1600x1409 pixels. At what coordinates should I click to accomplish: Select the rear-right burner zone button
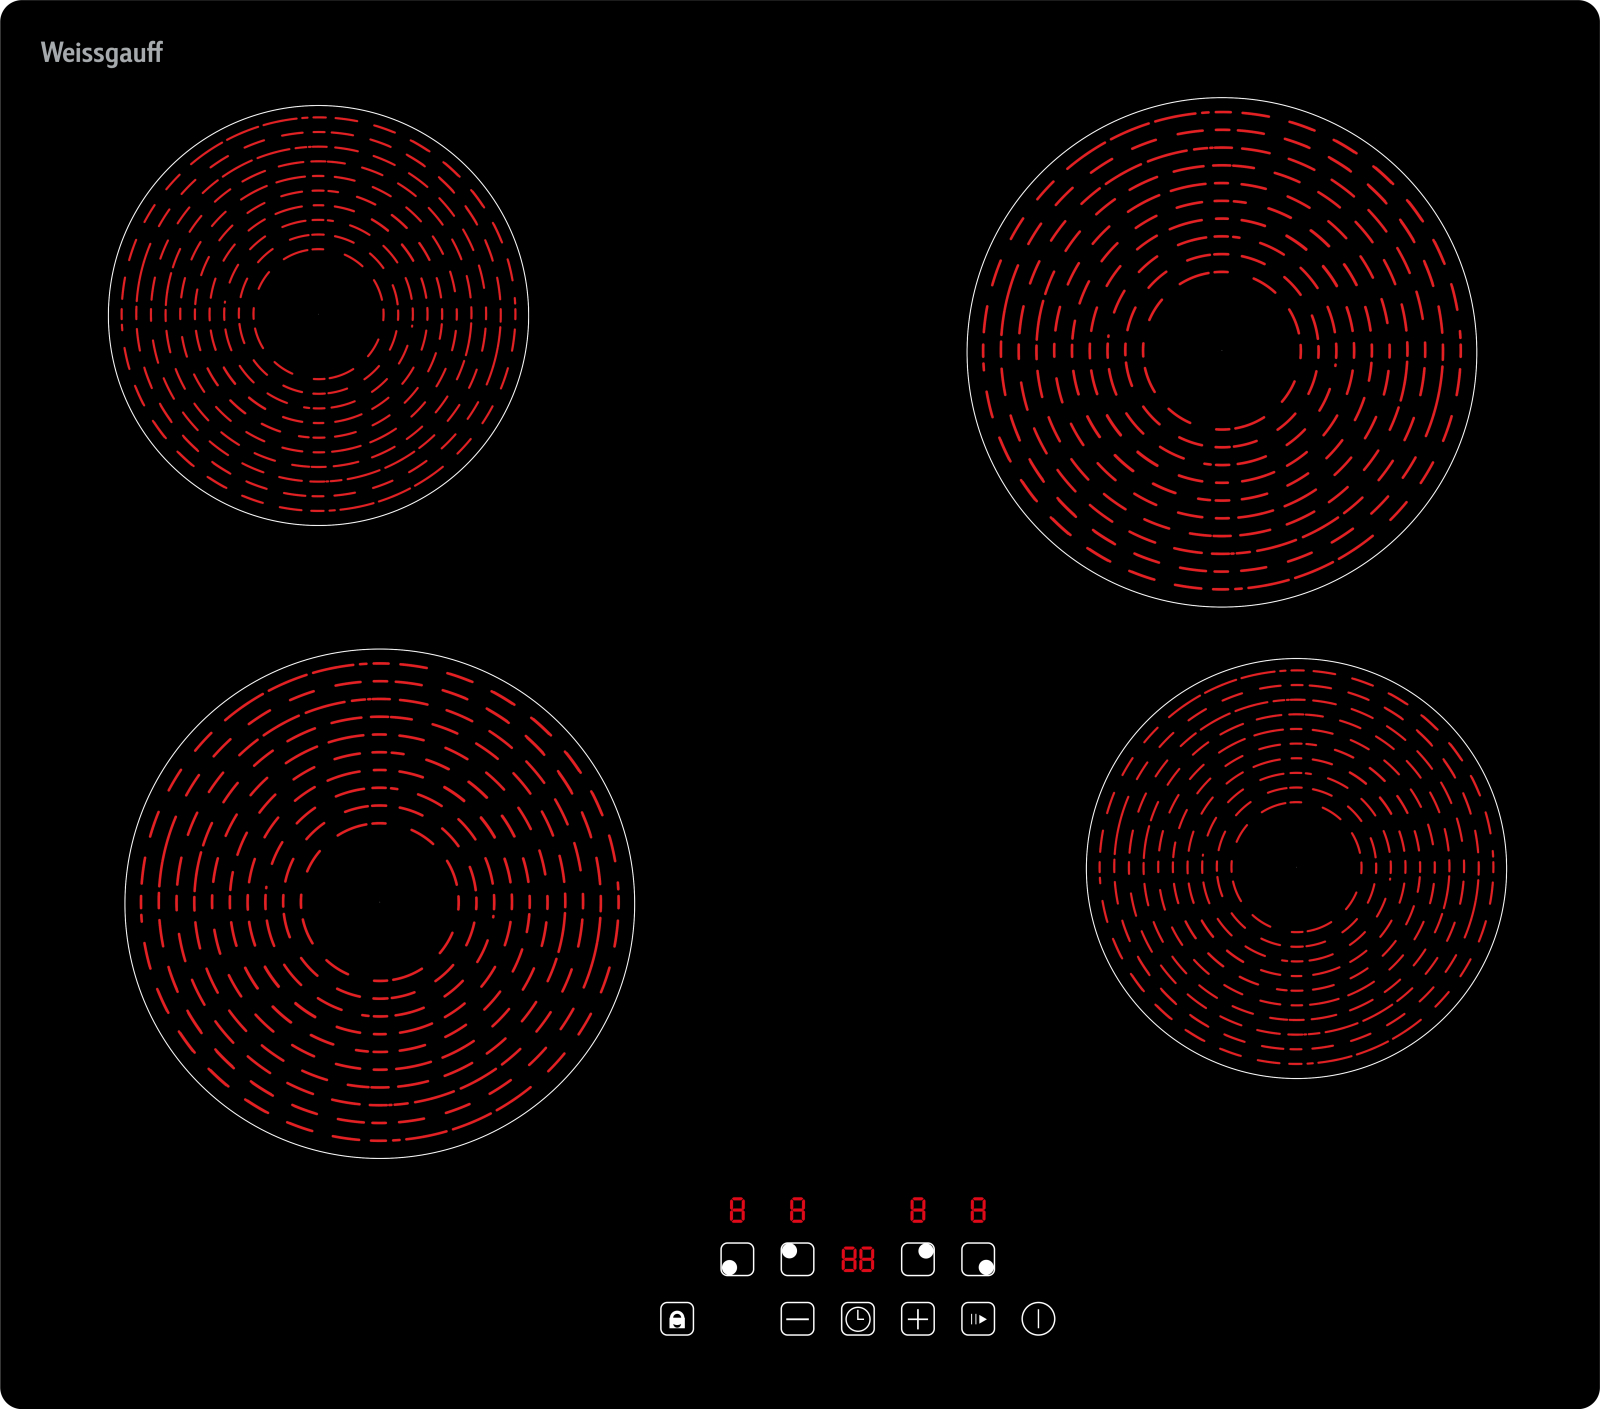coord(917,1259)
